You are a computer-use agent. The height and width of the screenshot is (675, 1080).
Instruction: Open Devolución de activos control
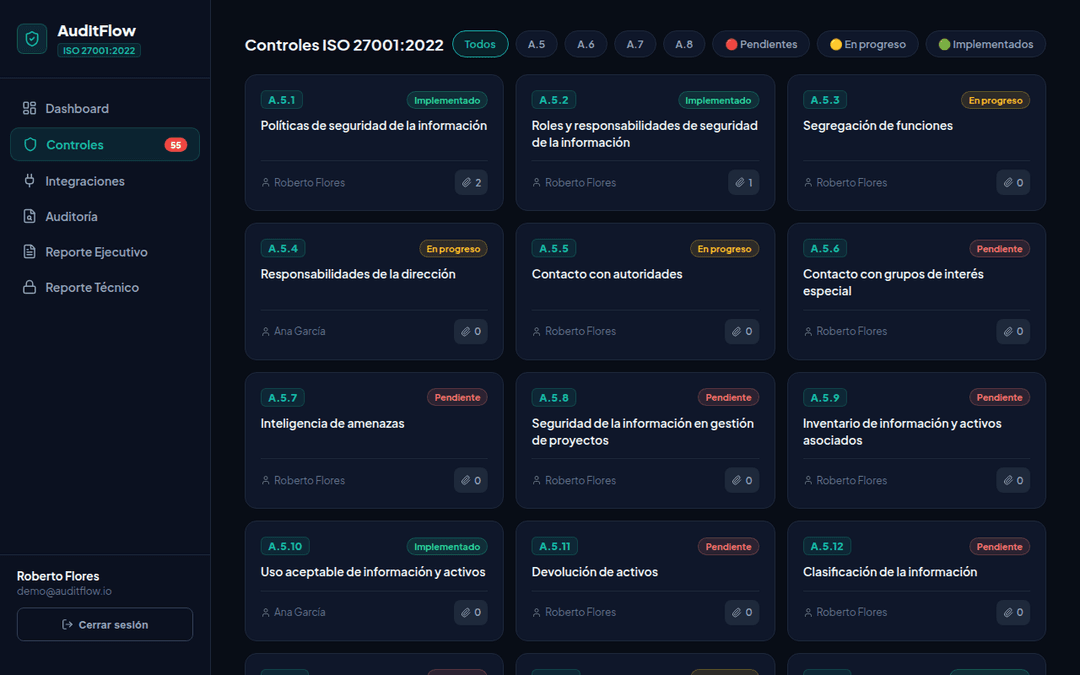click(594, 572)
